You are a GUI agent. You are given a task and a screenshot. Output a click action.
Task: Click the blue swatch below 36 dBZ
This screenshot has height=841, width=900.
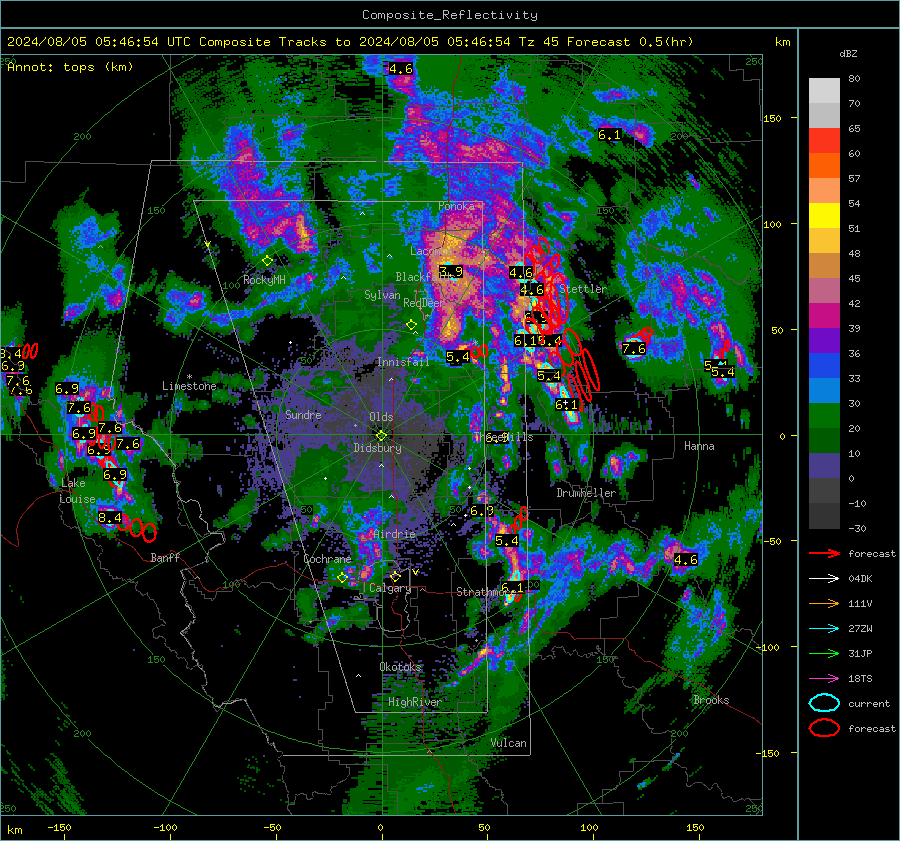[824, 365]
